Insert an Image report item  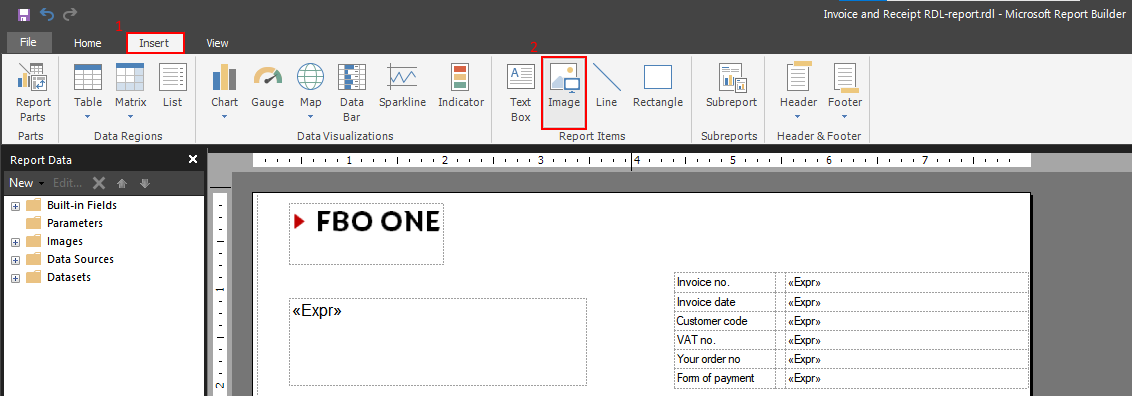(564, 92)
